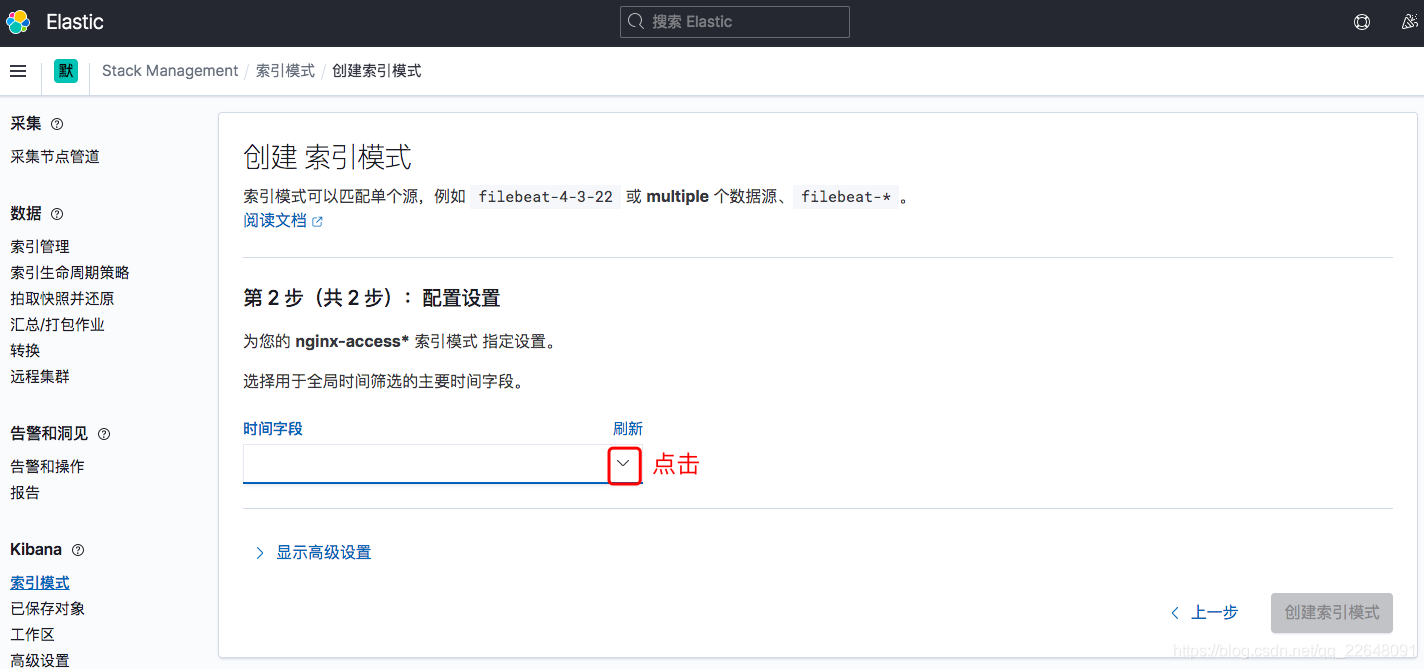Expand the 显示高级设置 section
The image size is (1424, 669).
325,551
